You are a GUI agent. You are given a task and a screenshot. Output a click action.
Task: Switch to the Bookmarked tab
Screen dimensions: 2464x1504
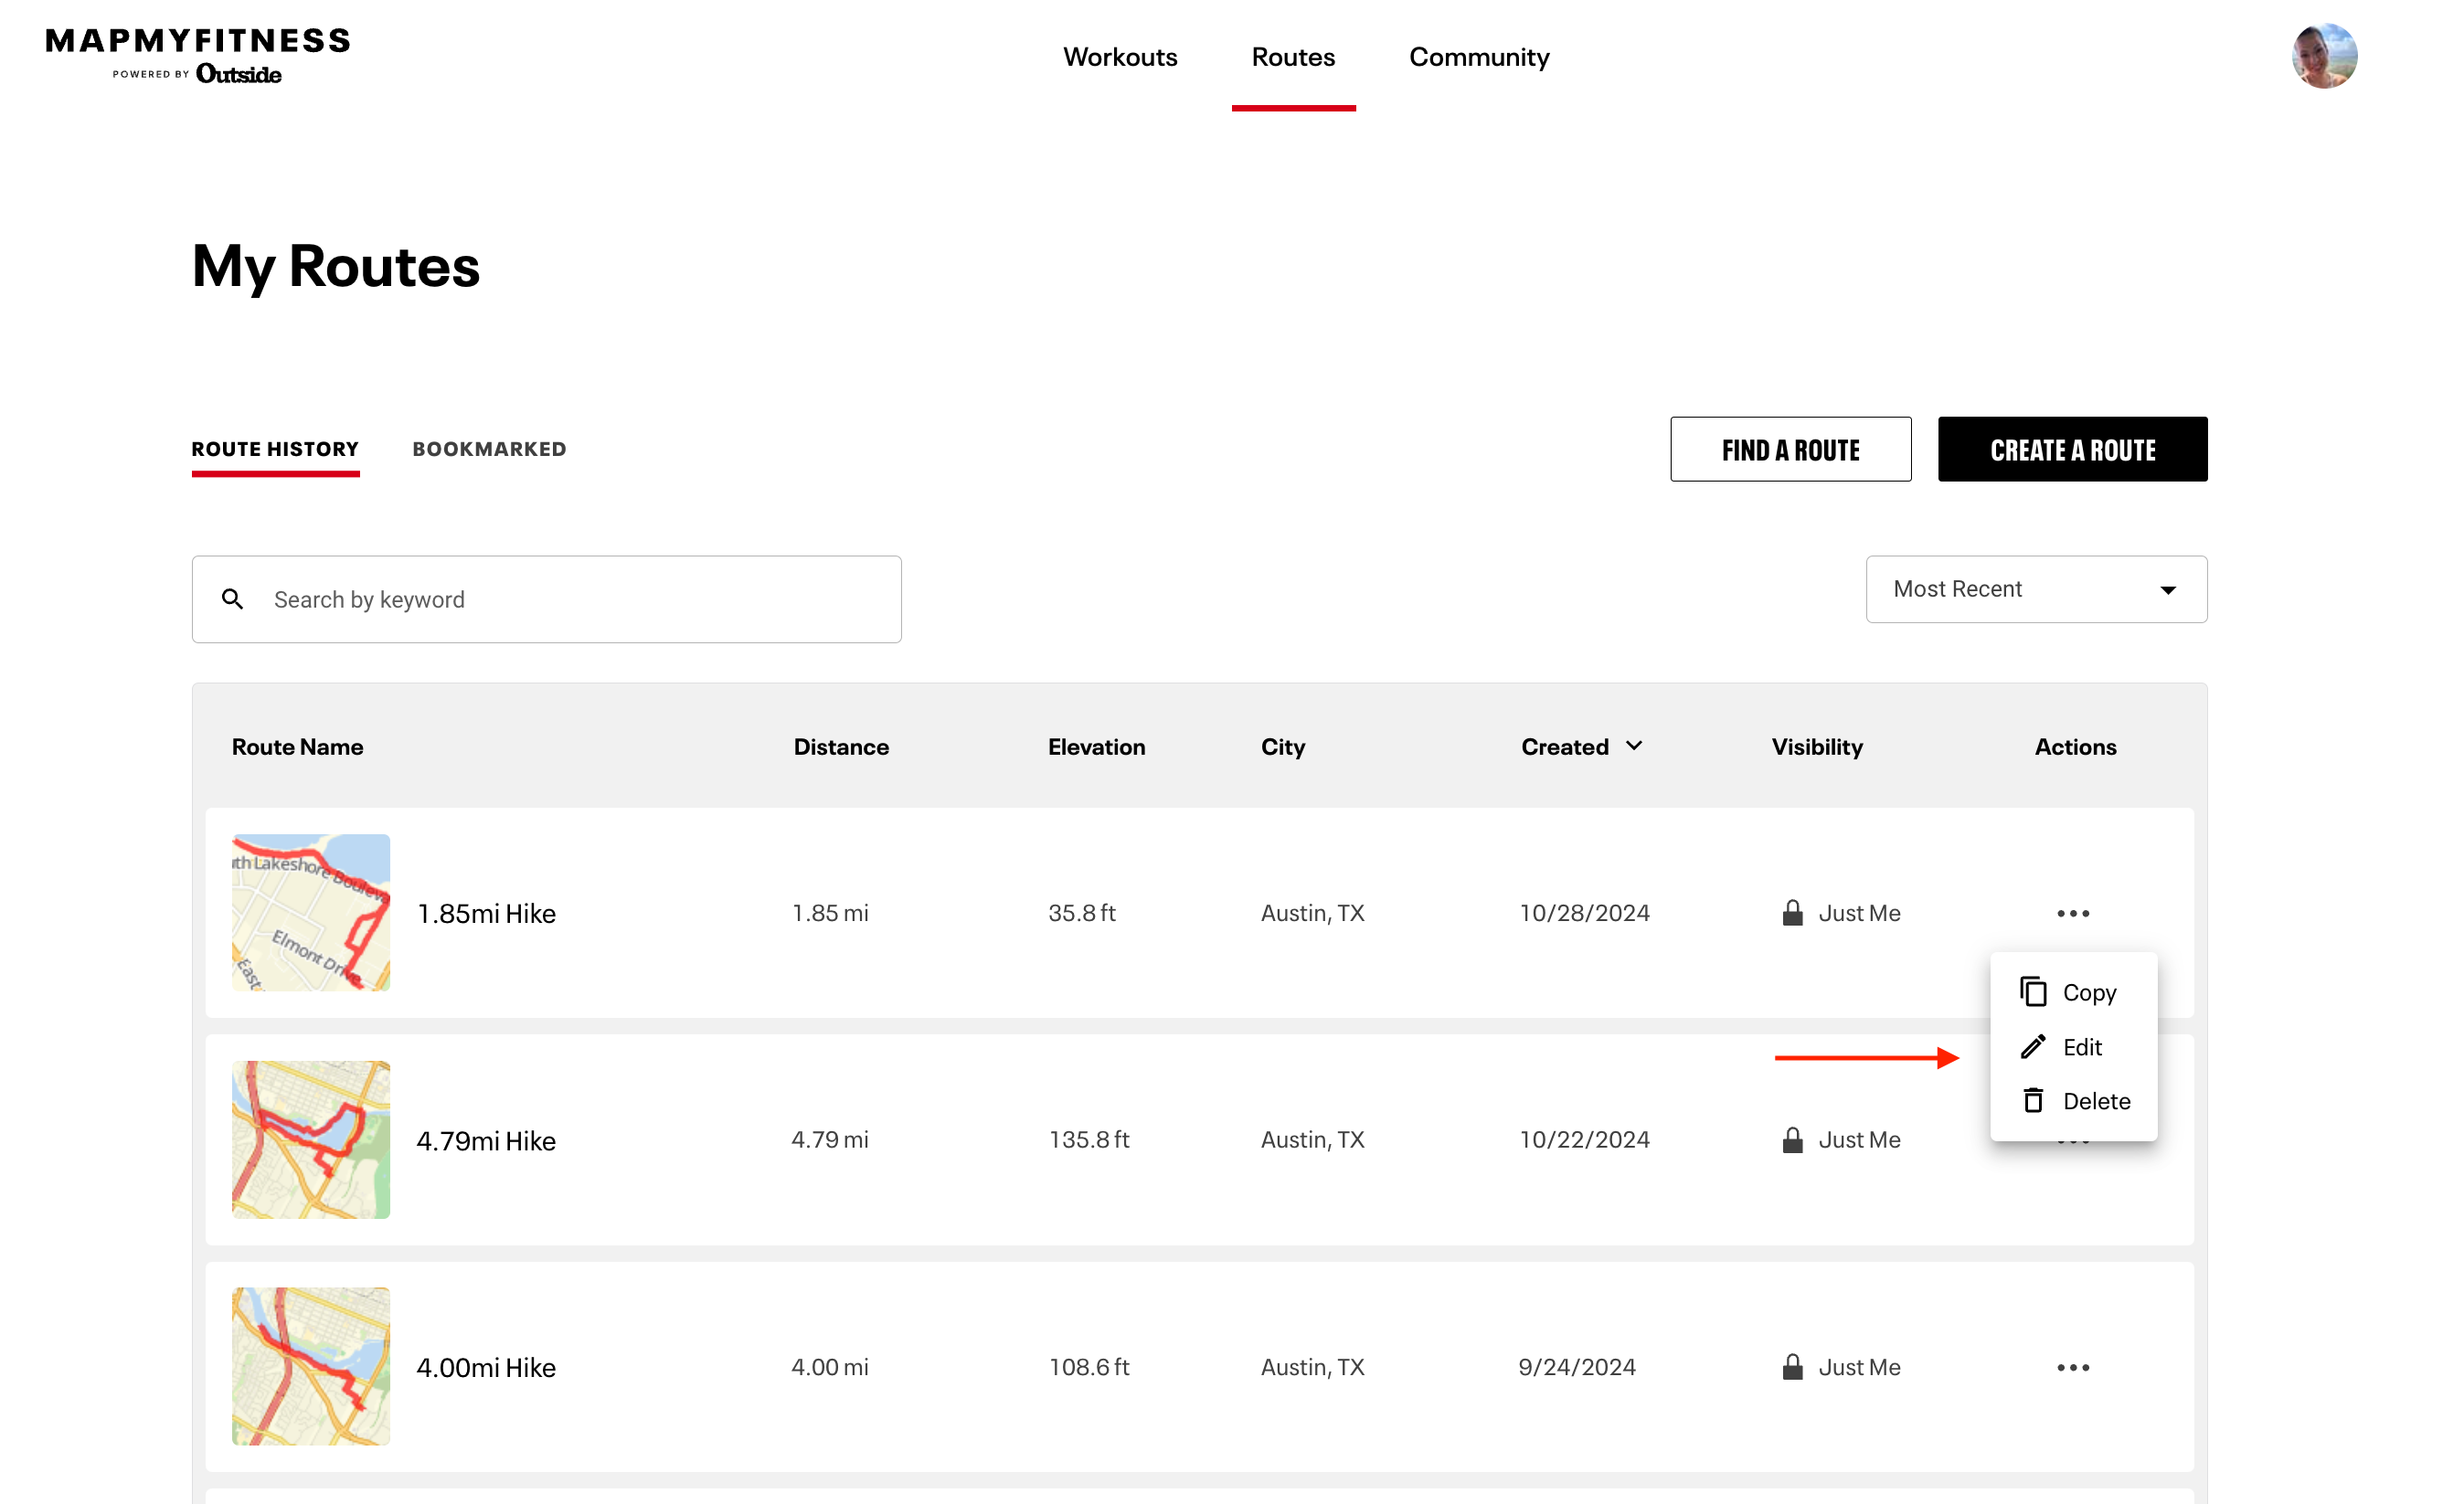point(489,448)
